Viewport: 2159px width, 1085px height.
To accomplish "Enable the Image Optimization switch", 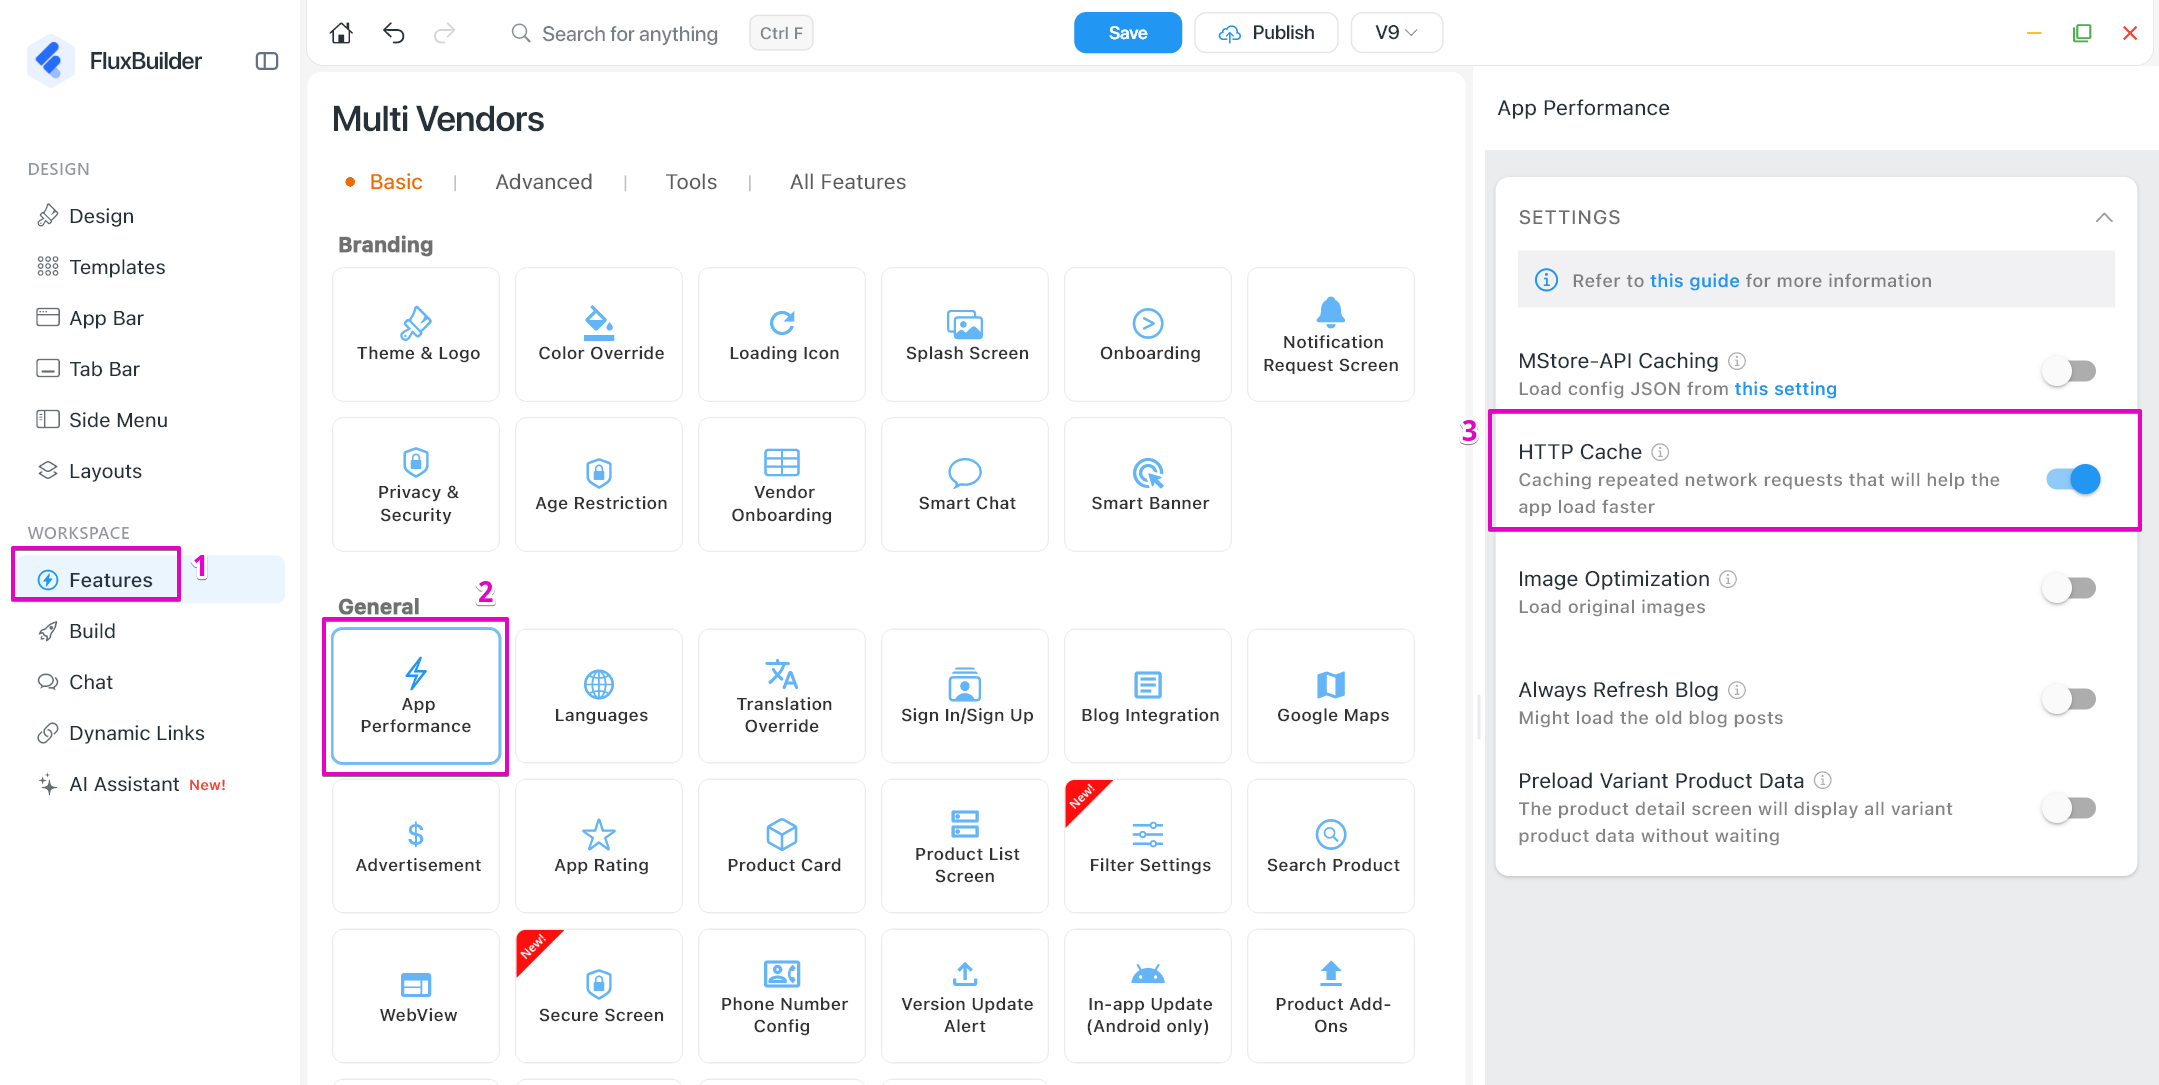I will tap(2069, 588).
